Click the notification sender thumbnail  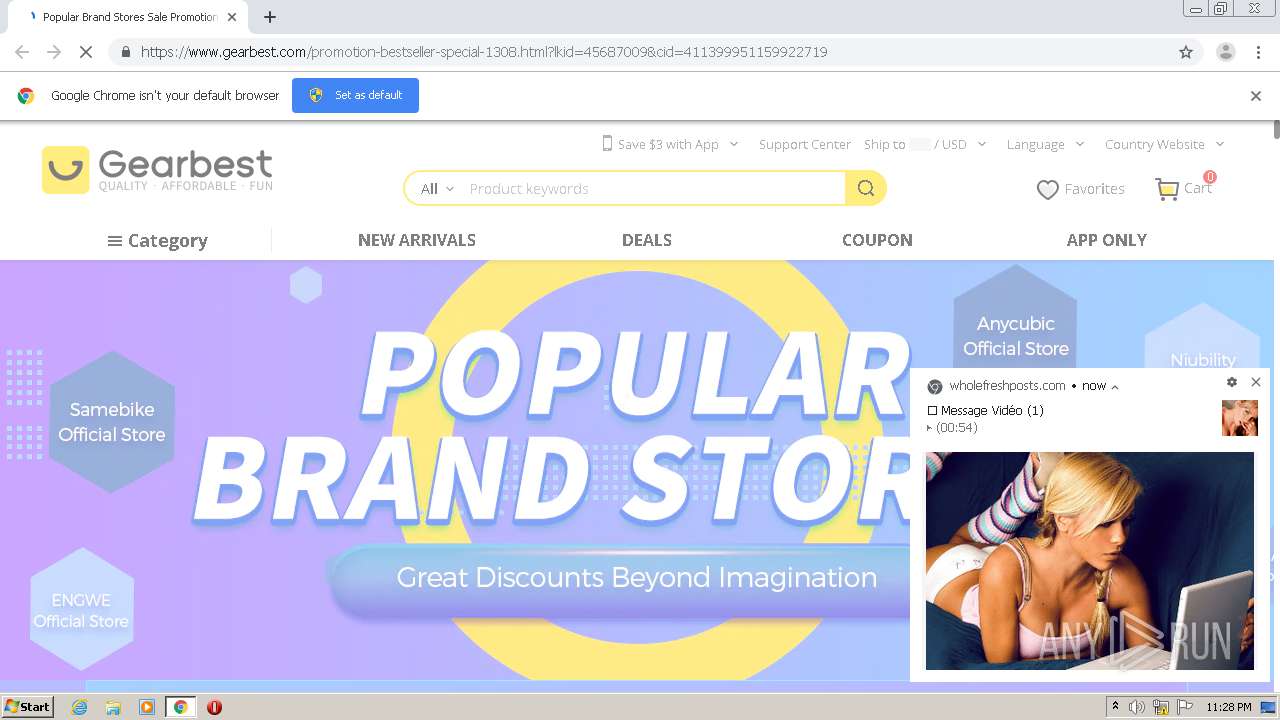click(x=1240, y=418)
